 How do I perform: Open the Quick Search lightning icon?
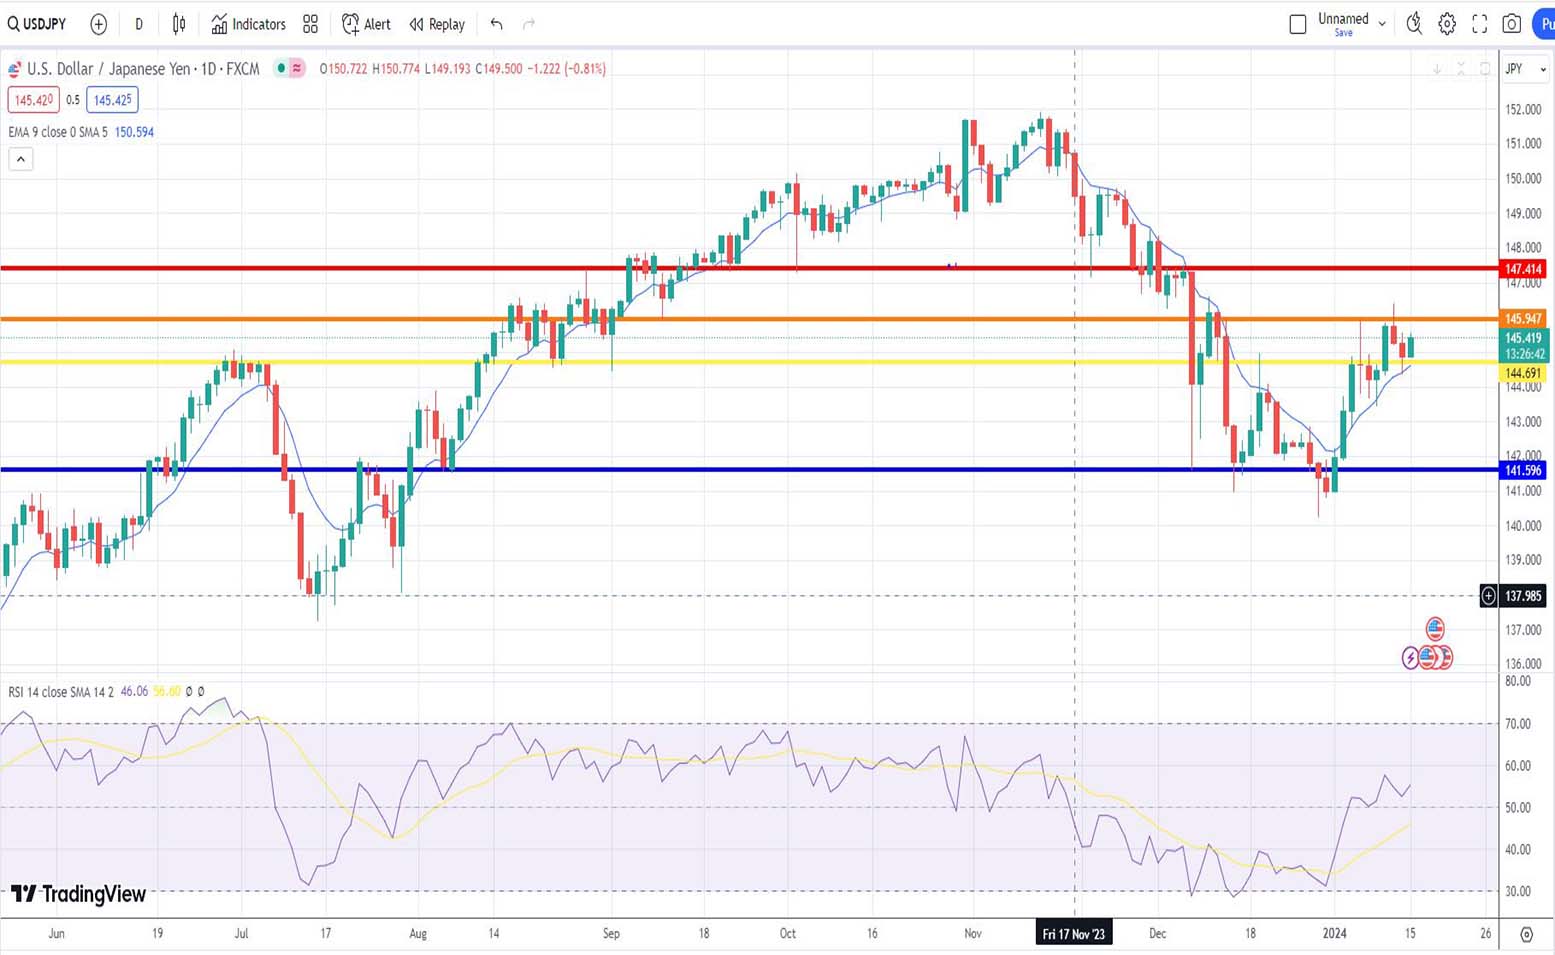1413,24
